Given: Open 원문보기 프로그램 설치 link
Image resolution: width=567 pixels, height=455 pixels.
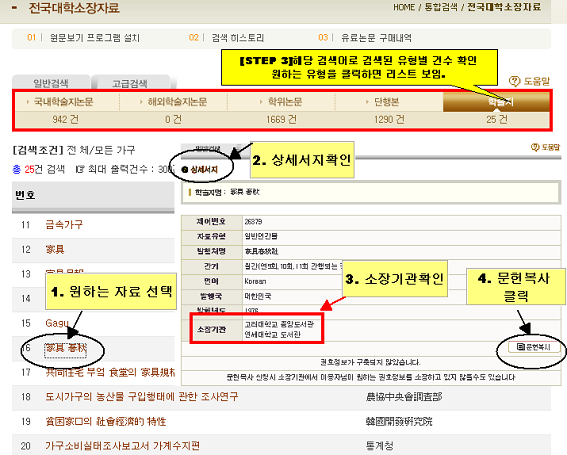Looking at the screenshot, I should click(94, 38).
